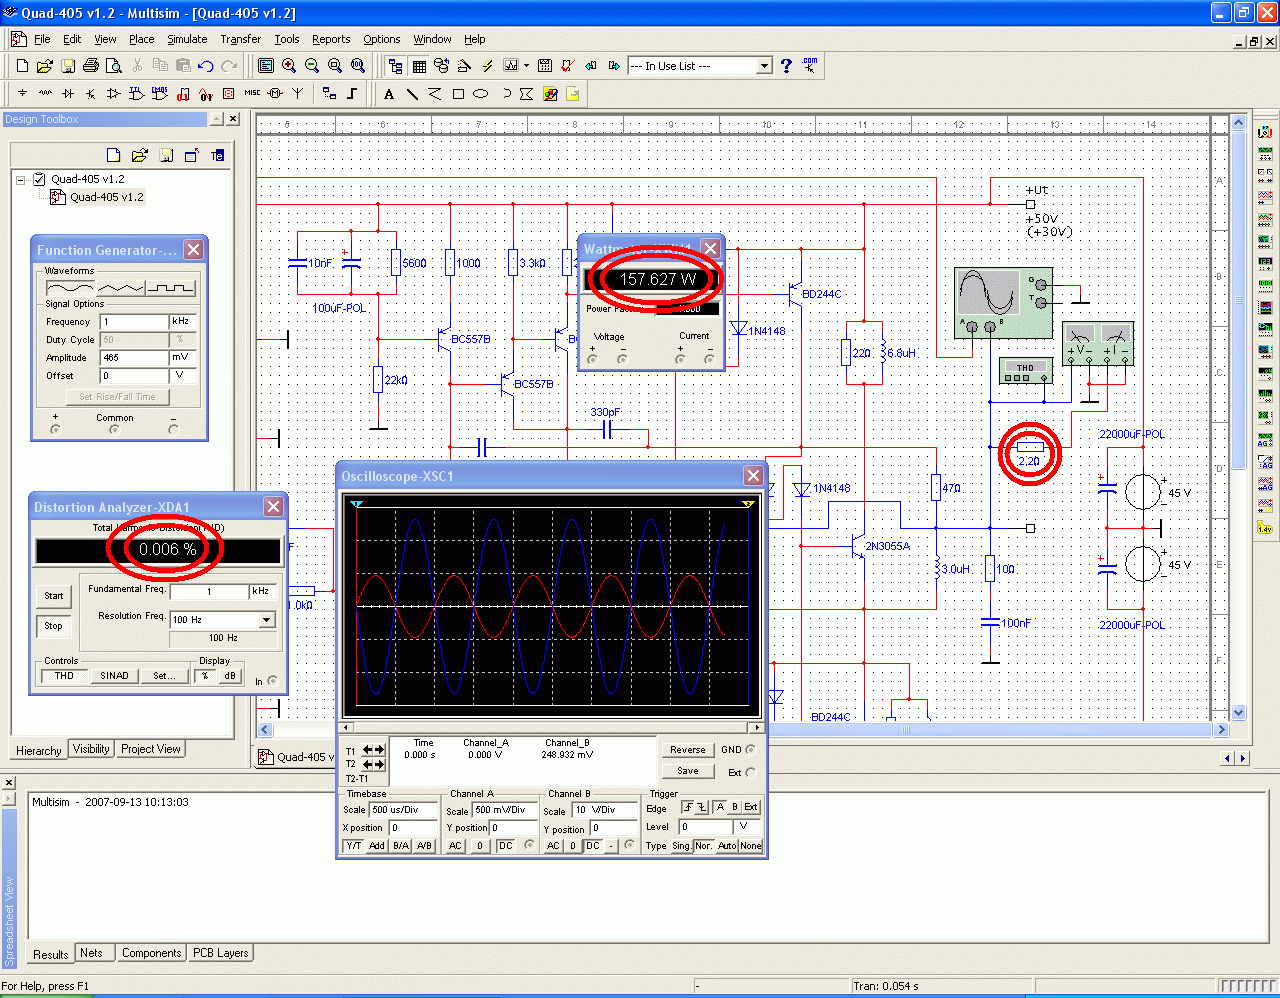This screenshot has width=1280, height=998.
Task: Click the Undo arrow in toolbar
Action: 206,66
